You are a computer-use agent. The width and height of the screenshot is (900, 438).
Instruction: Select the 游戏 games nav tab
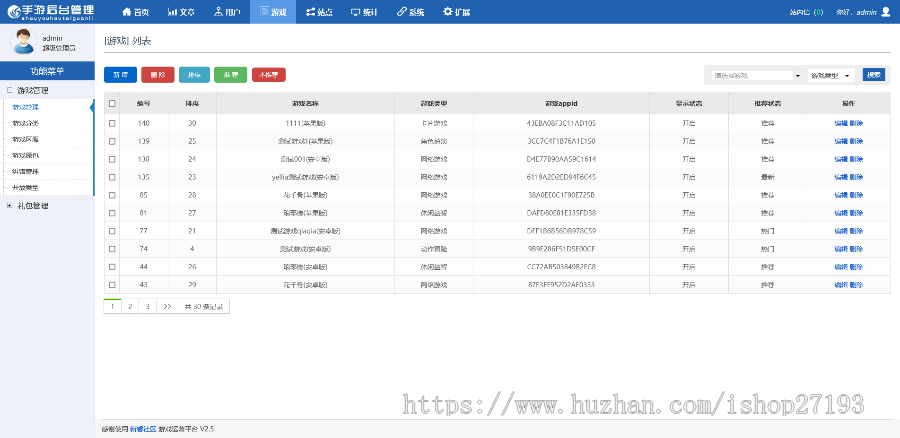[x=273, y=12]
